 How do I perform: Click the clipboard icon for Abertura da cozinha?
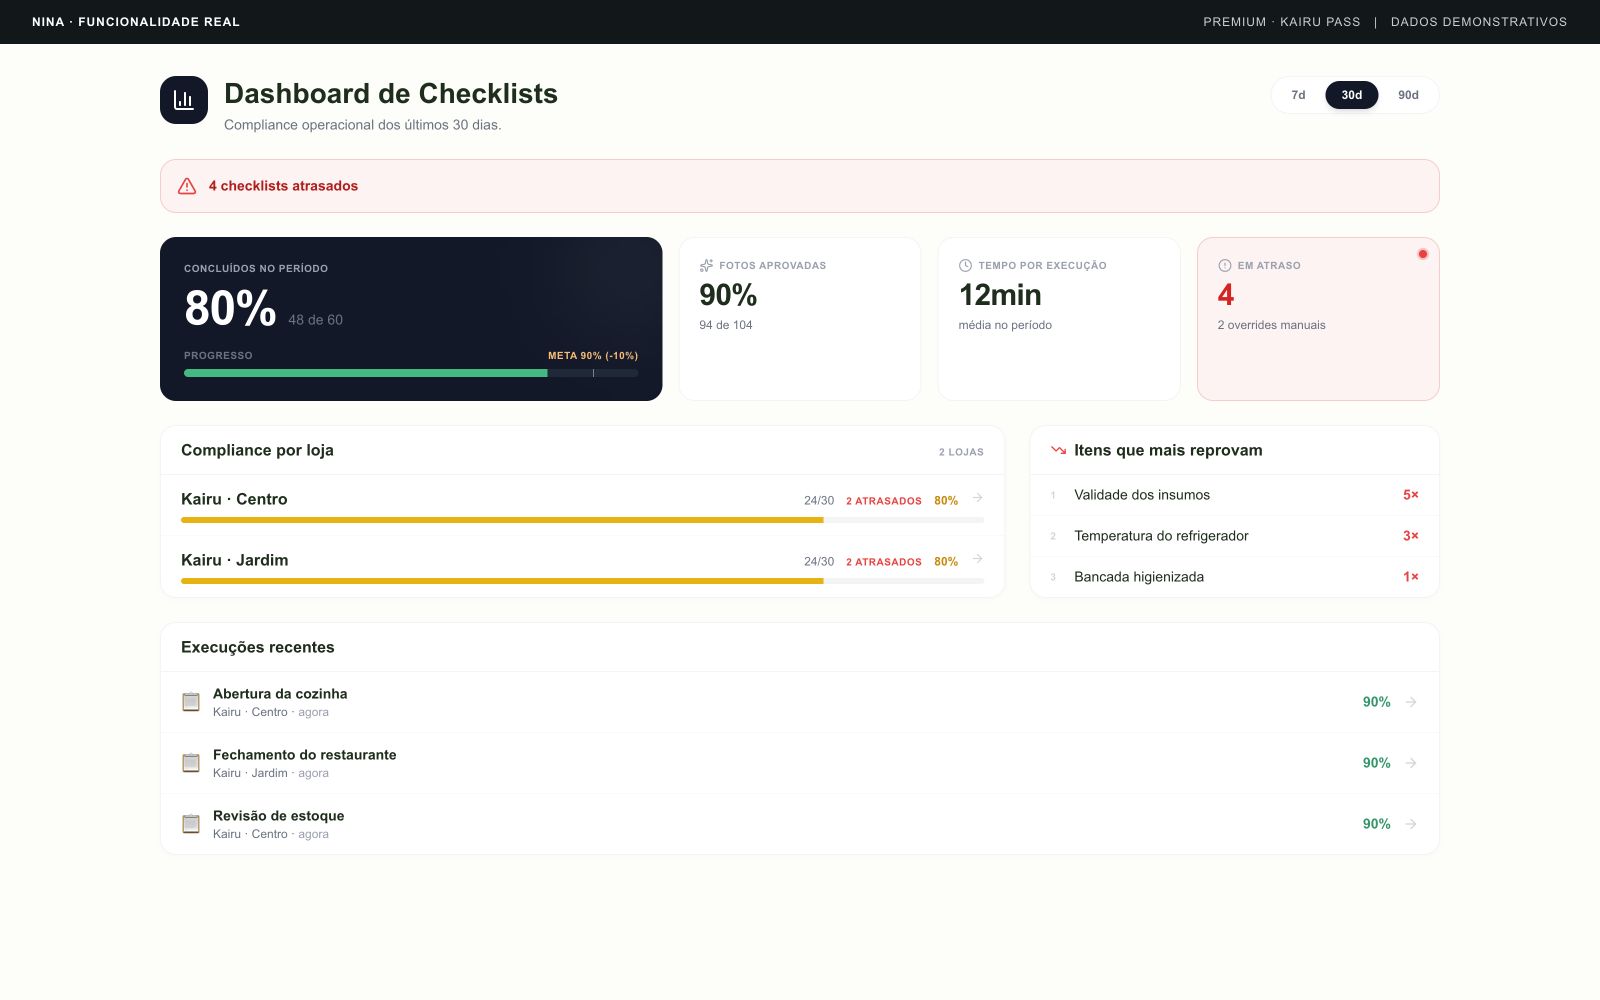[x=191, y=702]
